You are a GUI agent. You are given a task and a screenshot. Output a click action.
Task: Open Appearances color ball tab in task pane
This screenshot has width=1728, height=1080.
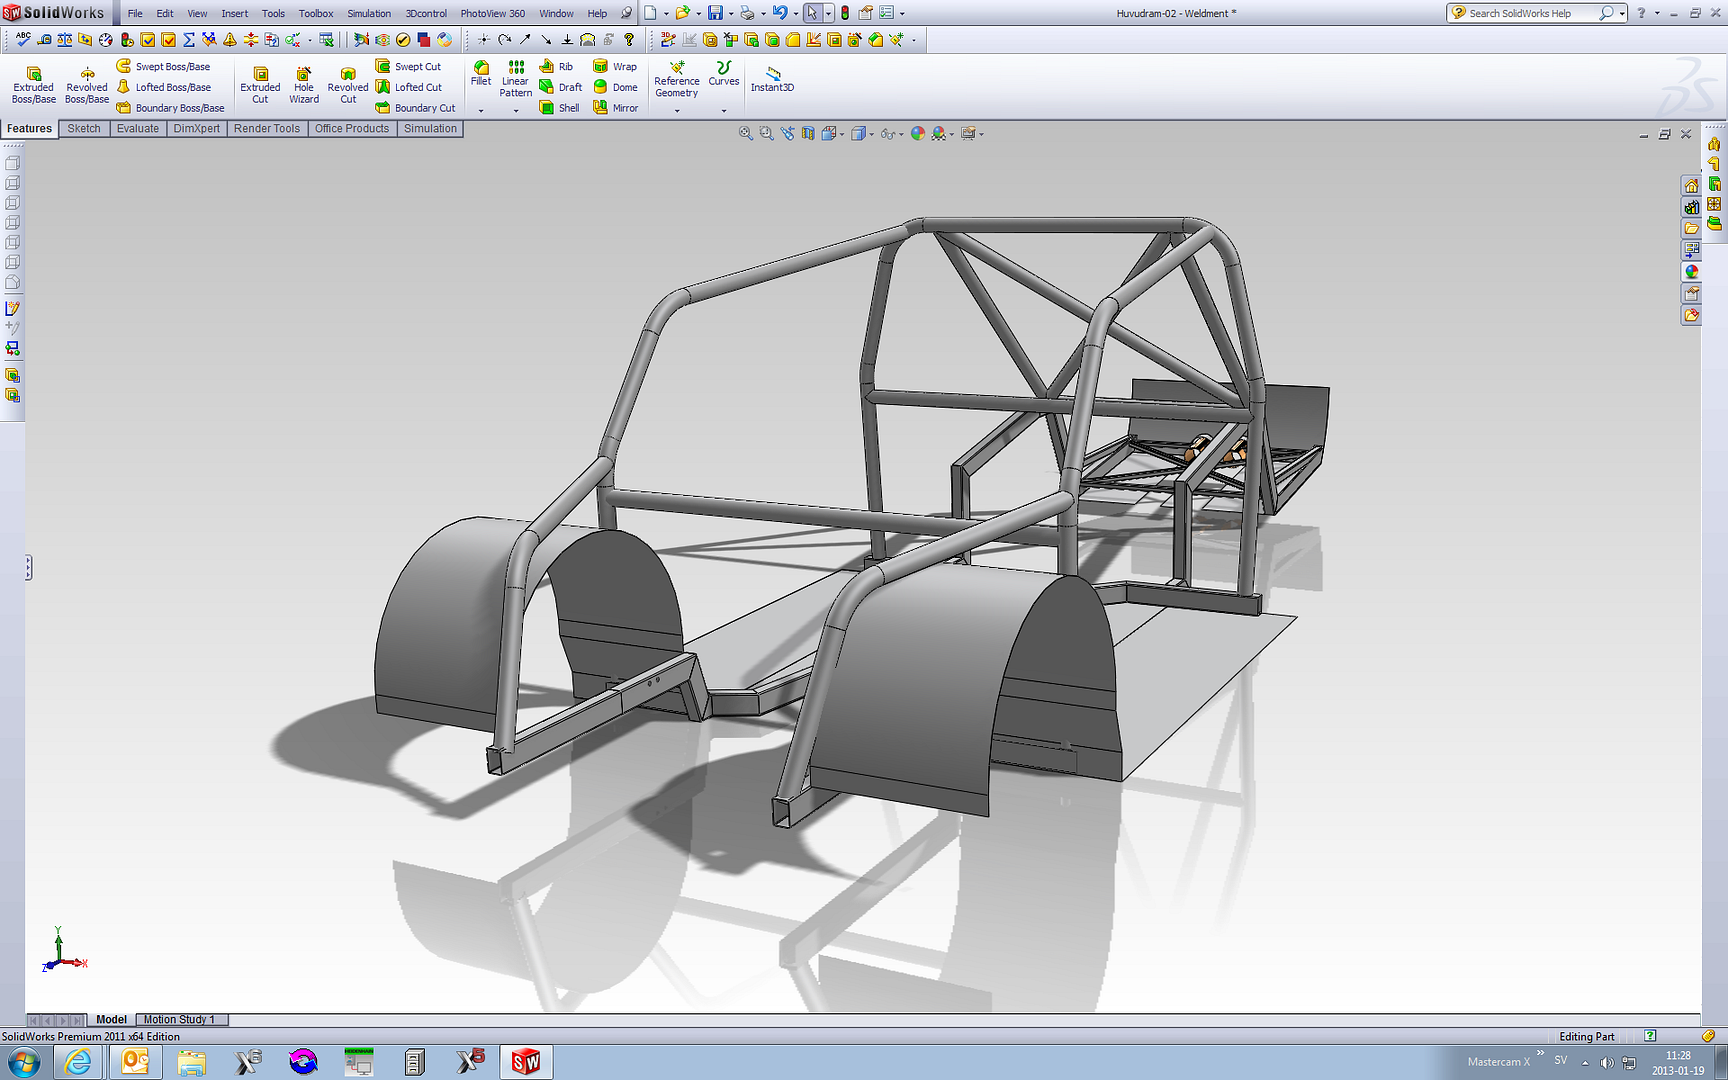click(x=1691, y=271)
